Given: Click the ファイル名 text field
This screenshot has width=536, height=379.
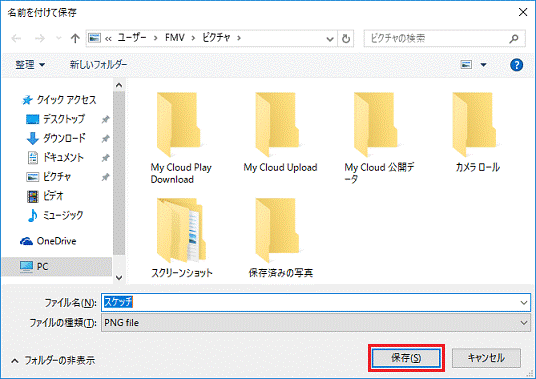Looking at the screenshot, I should (x=310, y=302).
